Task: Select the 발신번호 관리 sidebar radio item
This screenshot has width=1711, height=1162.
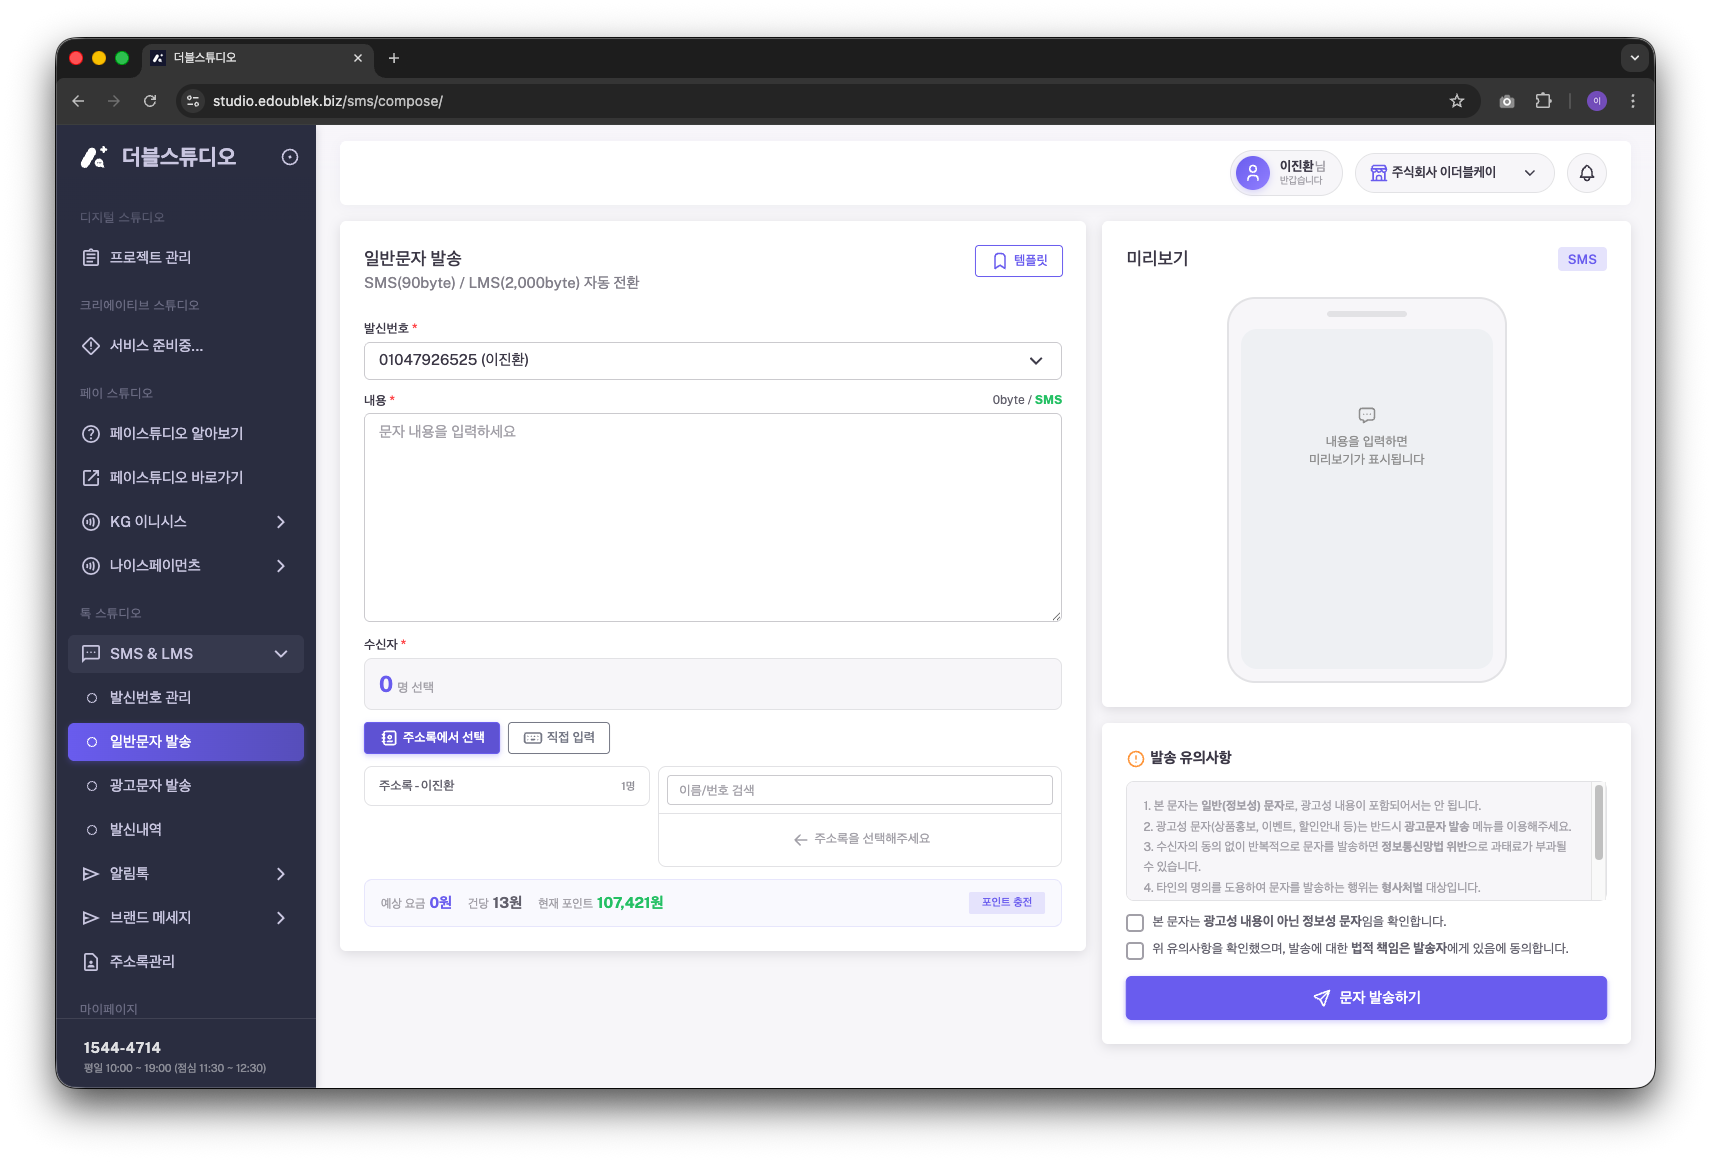Action: 186,698
